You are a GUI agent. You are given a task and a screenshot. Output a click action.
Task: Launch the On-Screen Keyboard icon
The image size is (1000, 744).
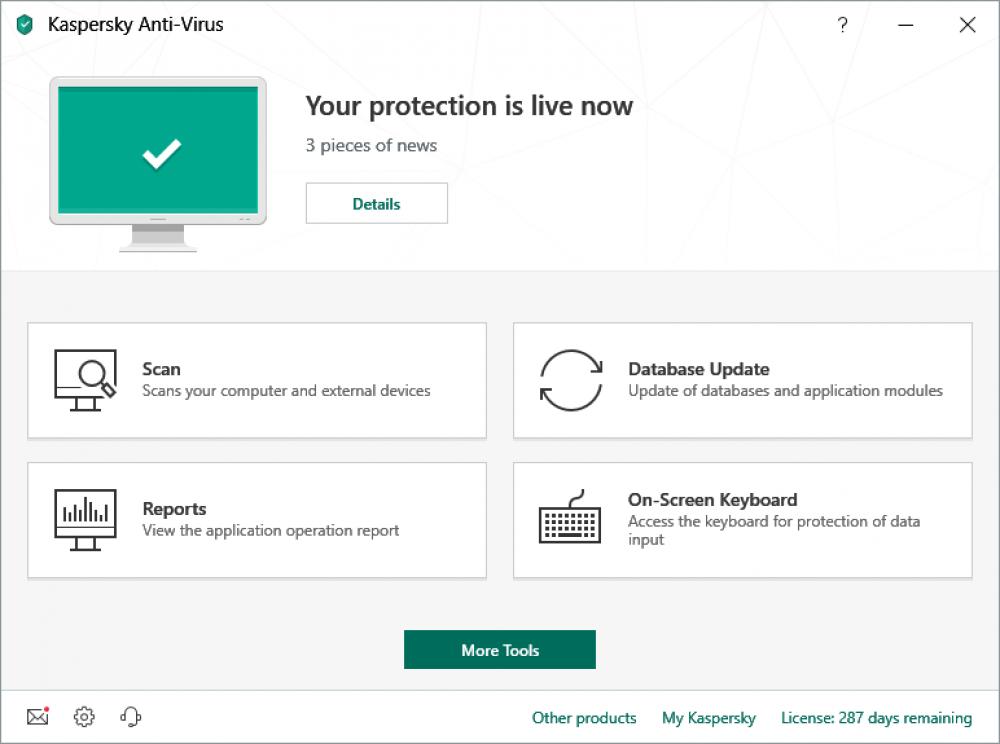click(x=571, y=520)
